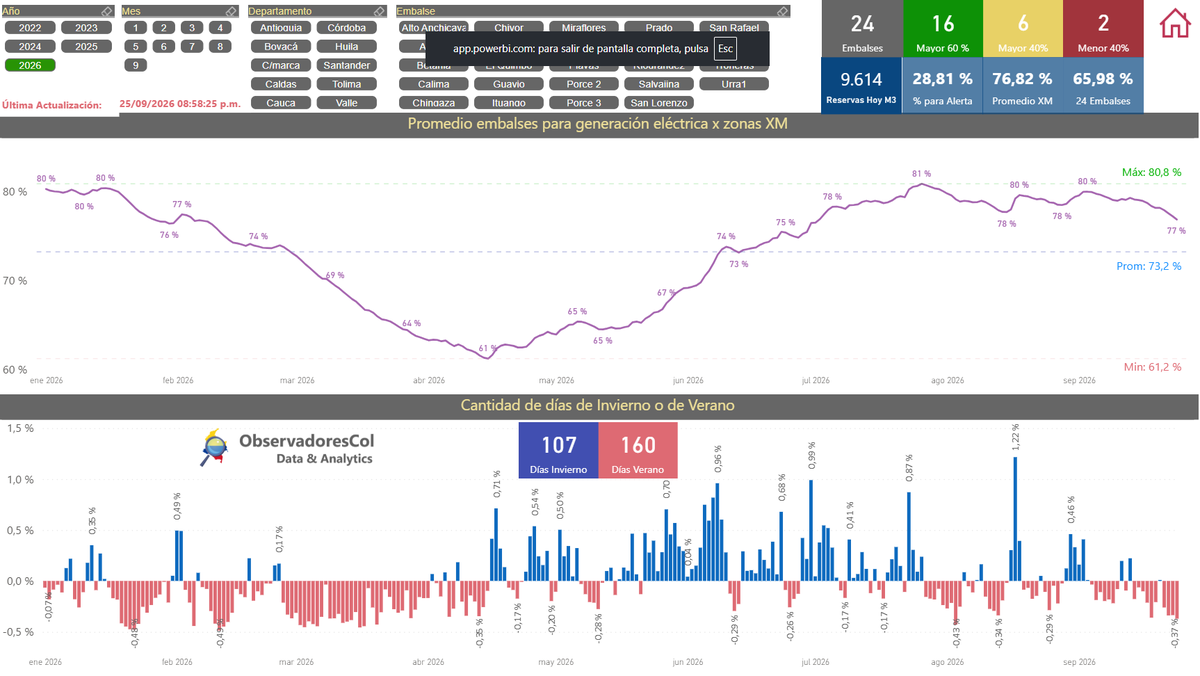
Task: Click the 28,81 % para Alerta card
Action: (x=942, y=84)
